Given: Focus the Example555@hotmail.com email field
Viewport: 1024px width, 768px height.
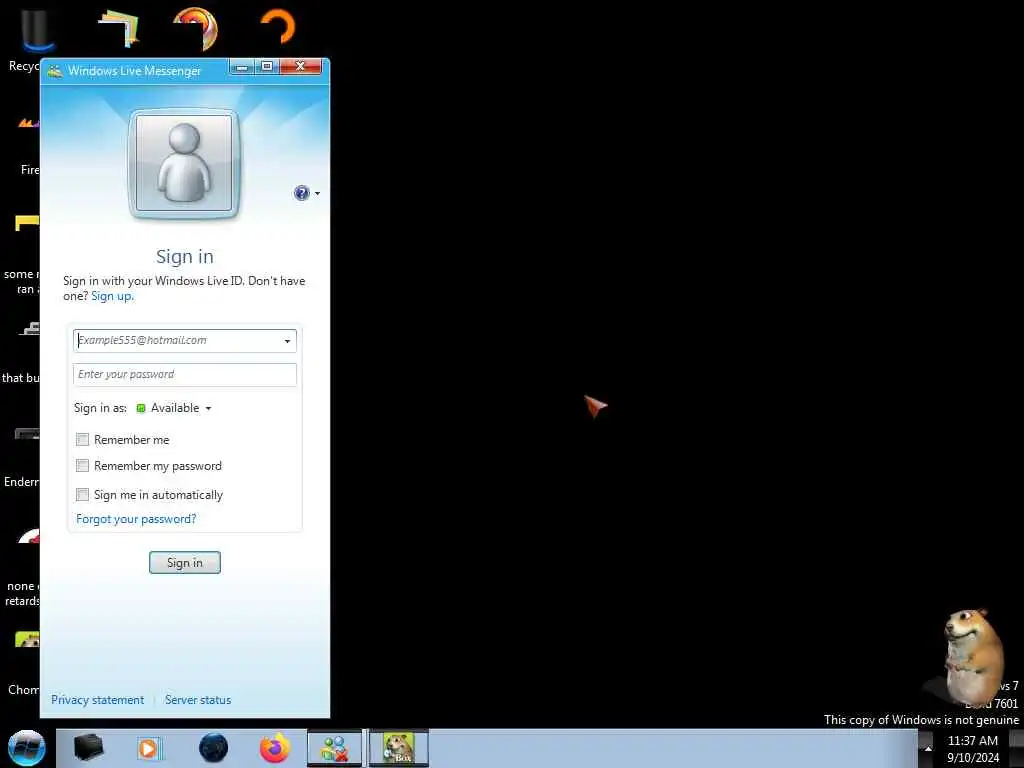Looking at the screenshot, I should click(185, 341).
